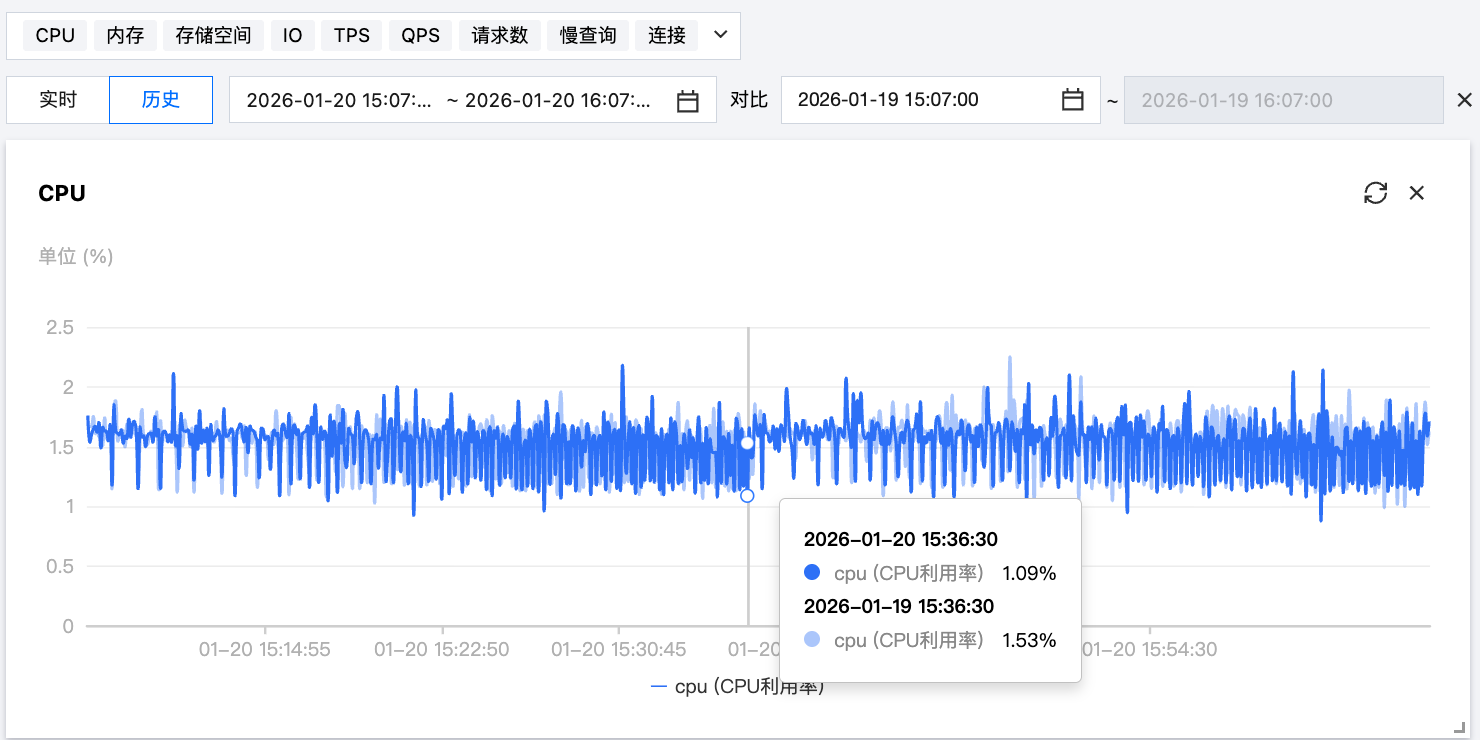Expand the metric selector dropdown chevron
Image resolution: width=1480 pixels, height=740 pixels.
pos(720,36)
